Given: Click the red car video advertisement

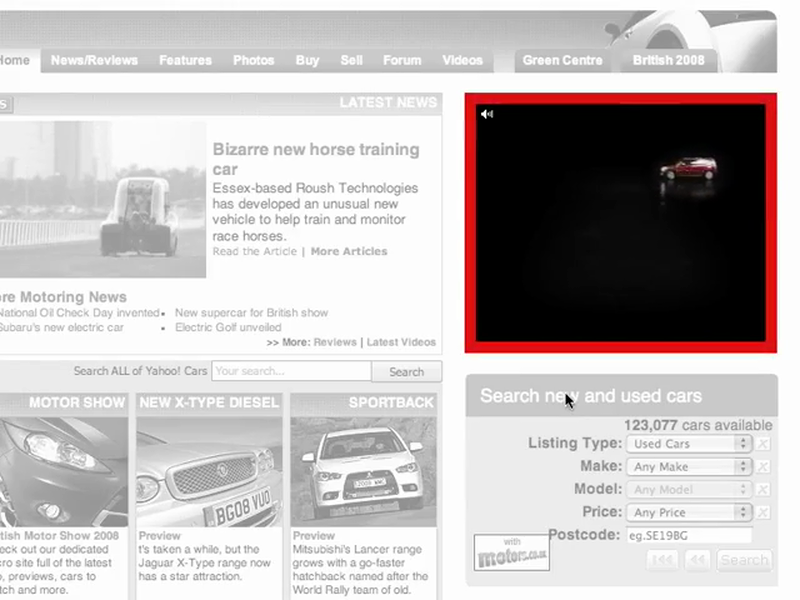Looking at the screenshot, I should coord(620,223).
